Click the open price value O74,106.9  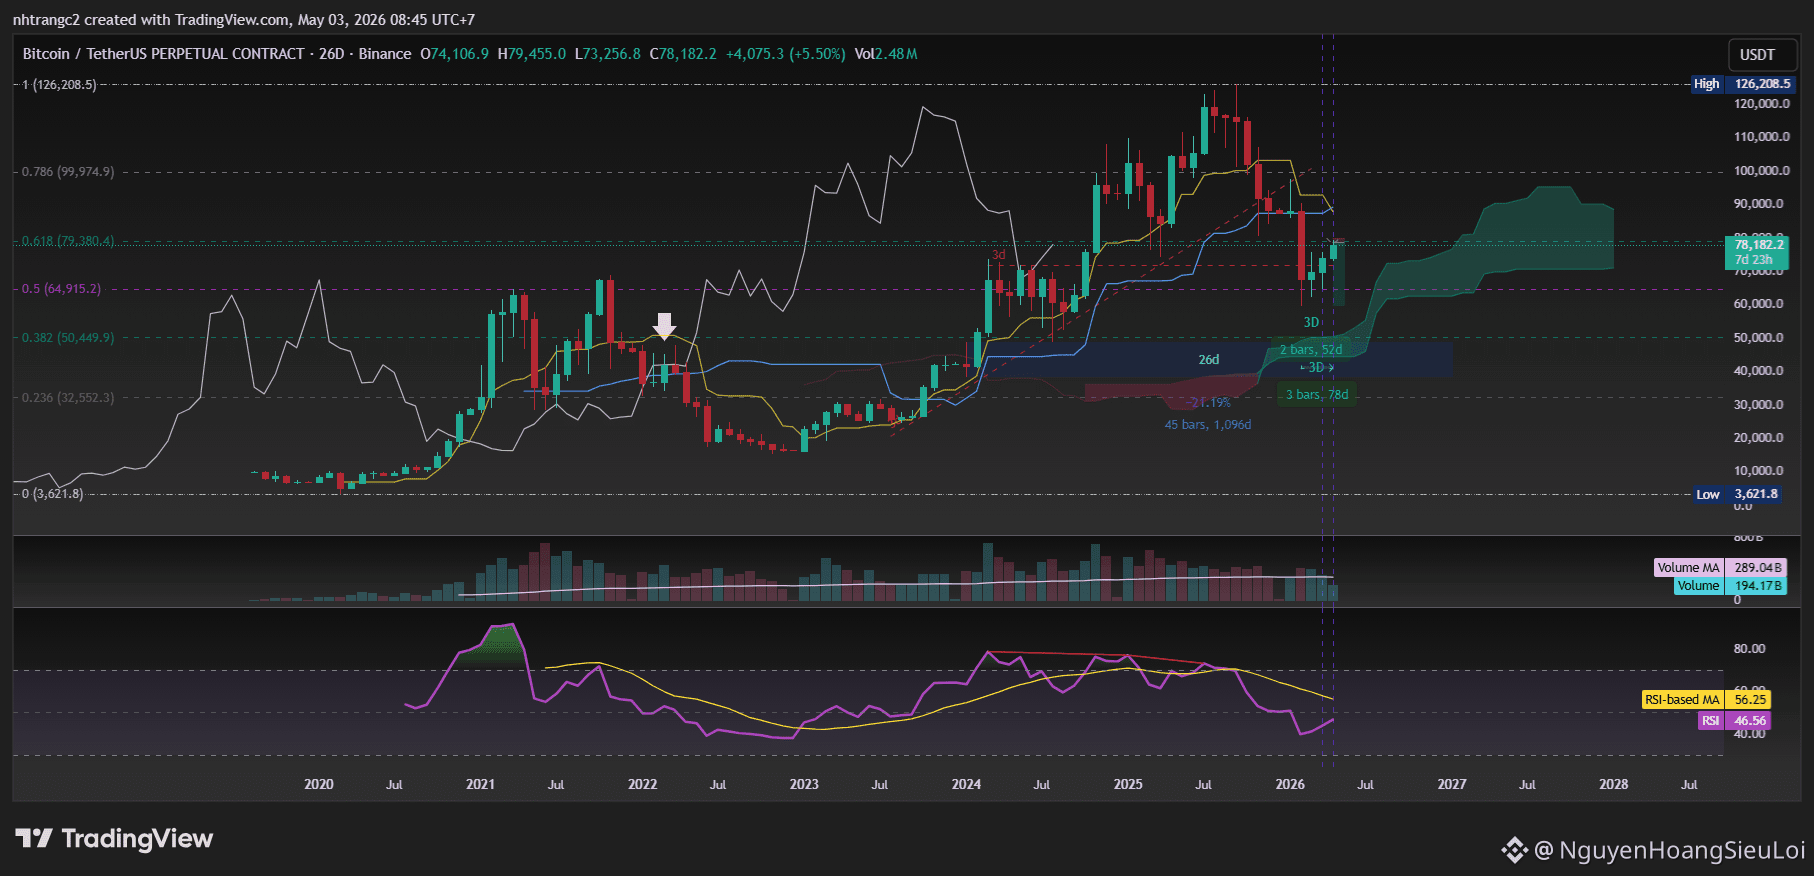455,54
